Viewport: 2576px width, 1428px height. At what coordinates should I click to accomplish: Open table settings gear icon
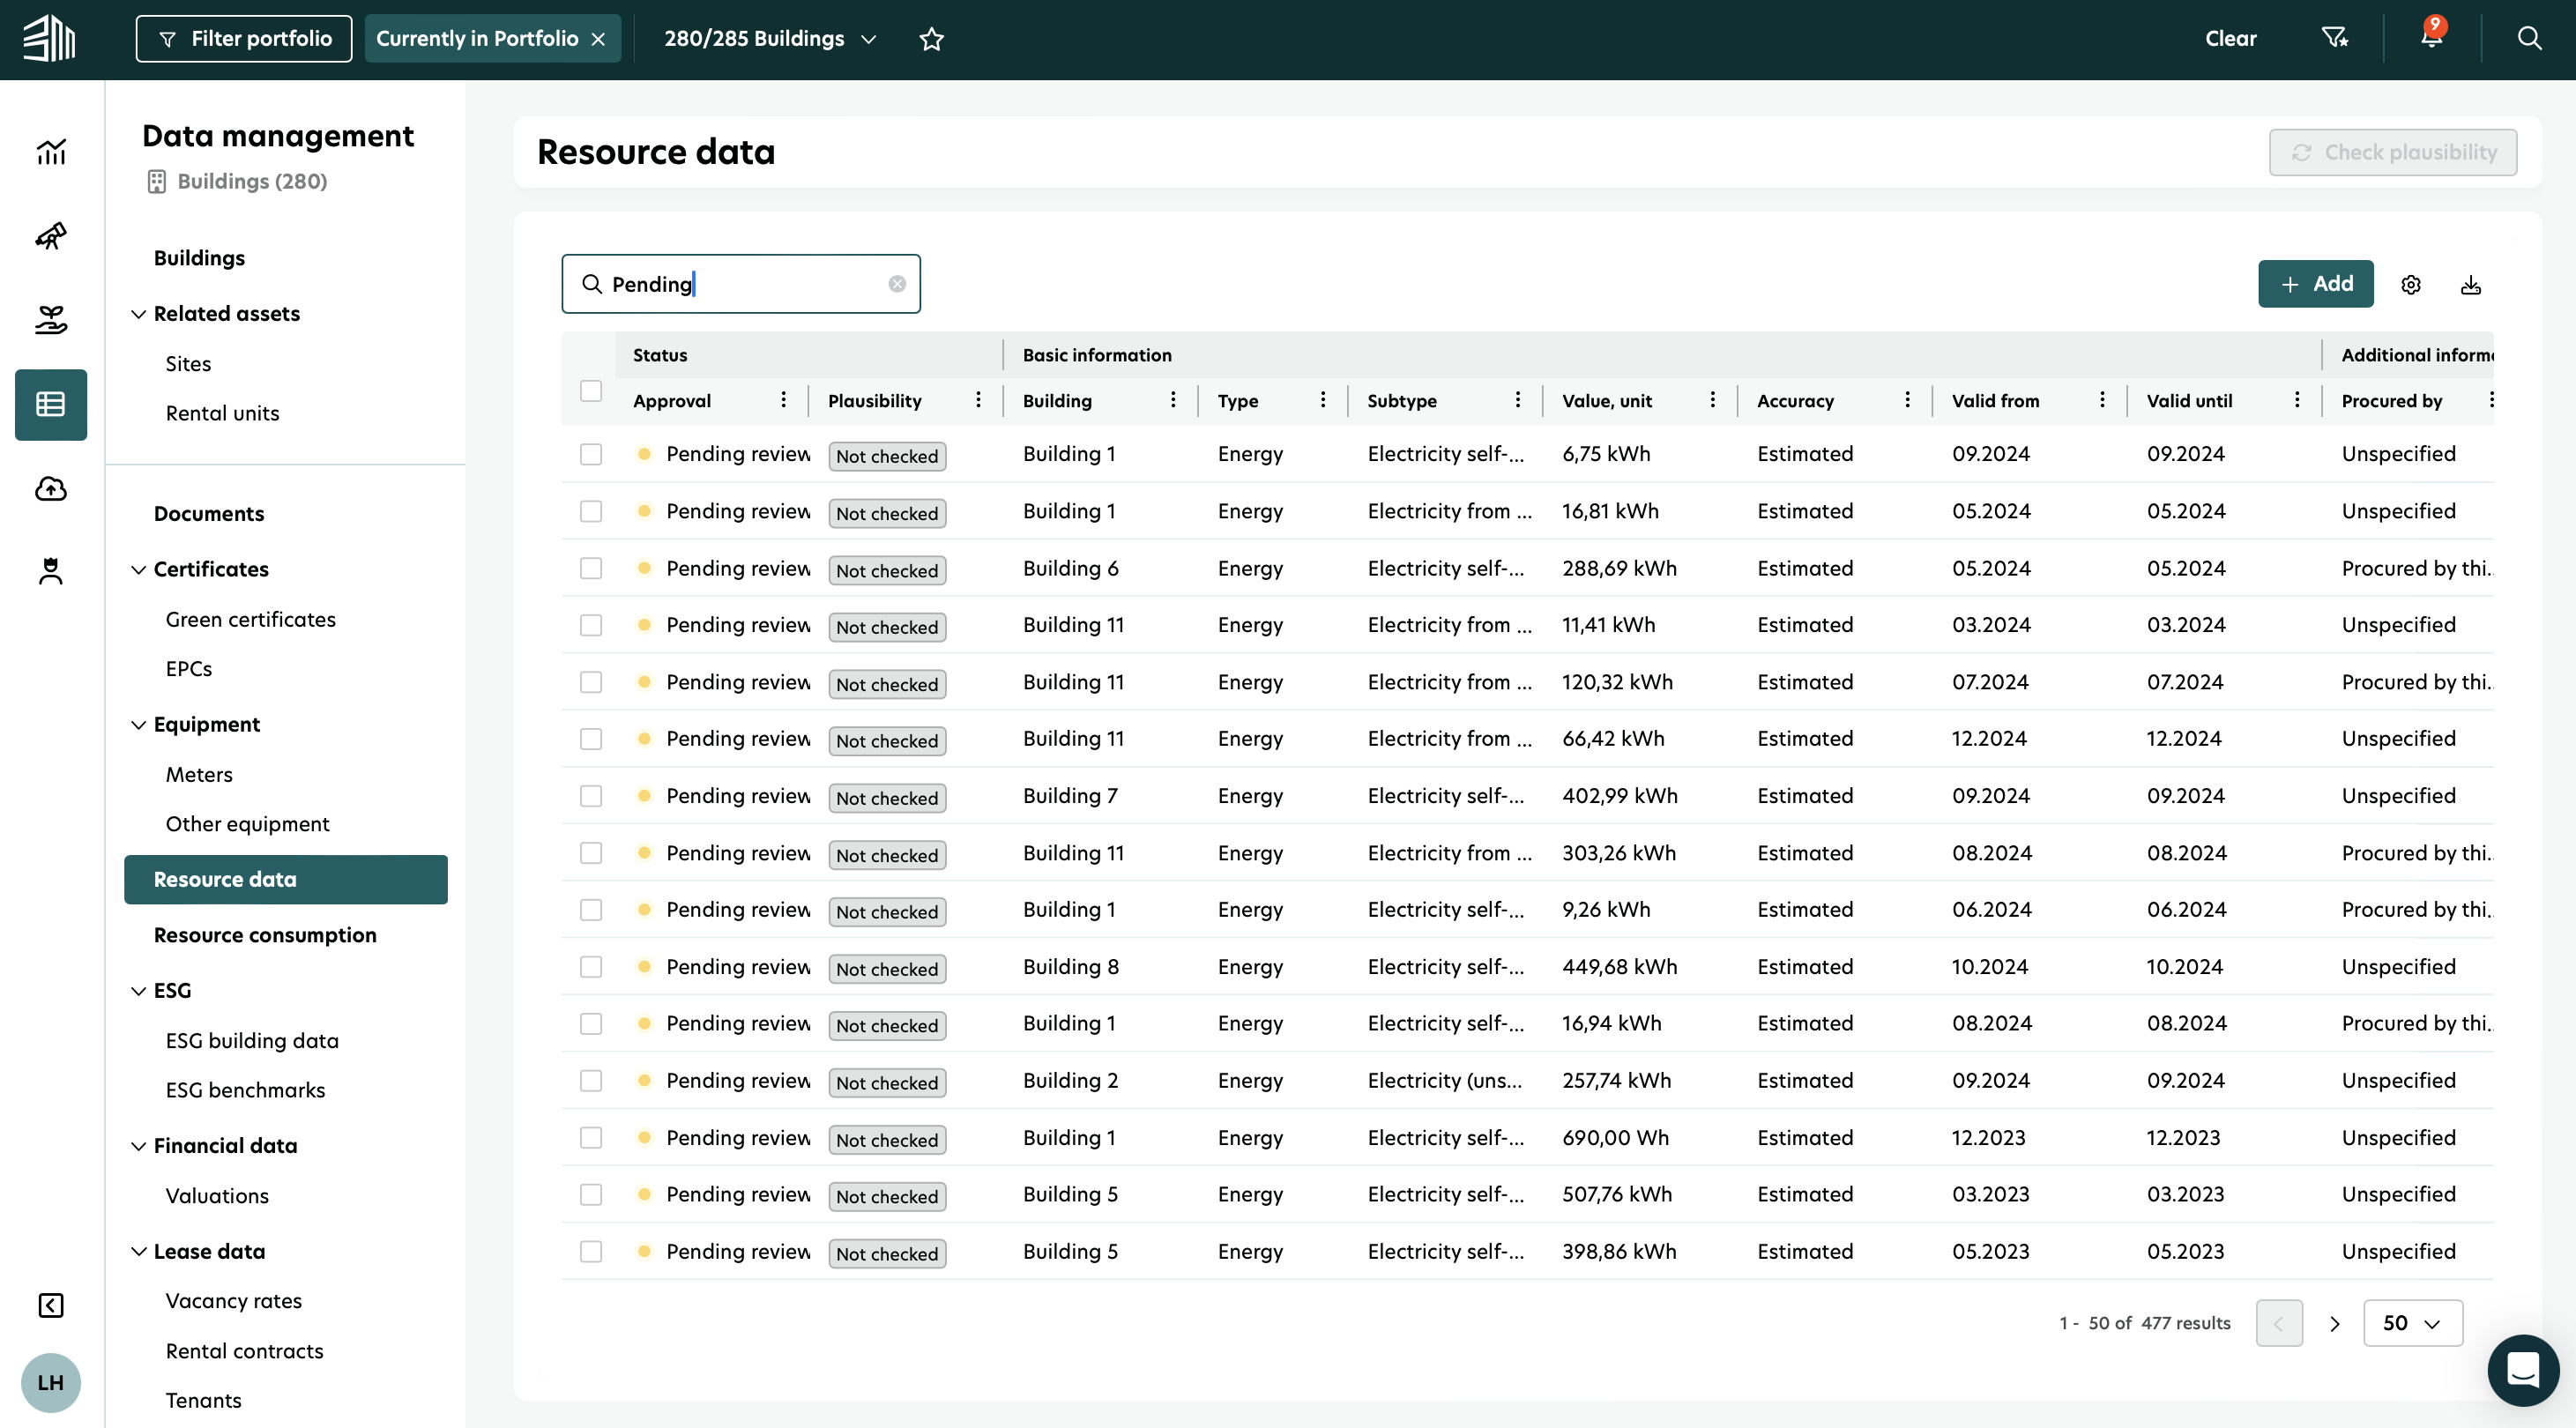click(2411, 285)
